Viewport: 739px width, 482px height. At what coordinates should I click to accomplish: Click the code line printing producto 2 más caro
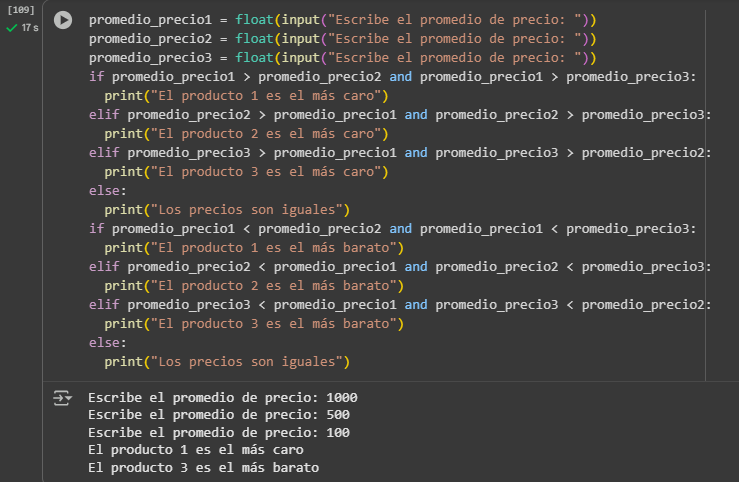245,134
